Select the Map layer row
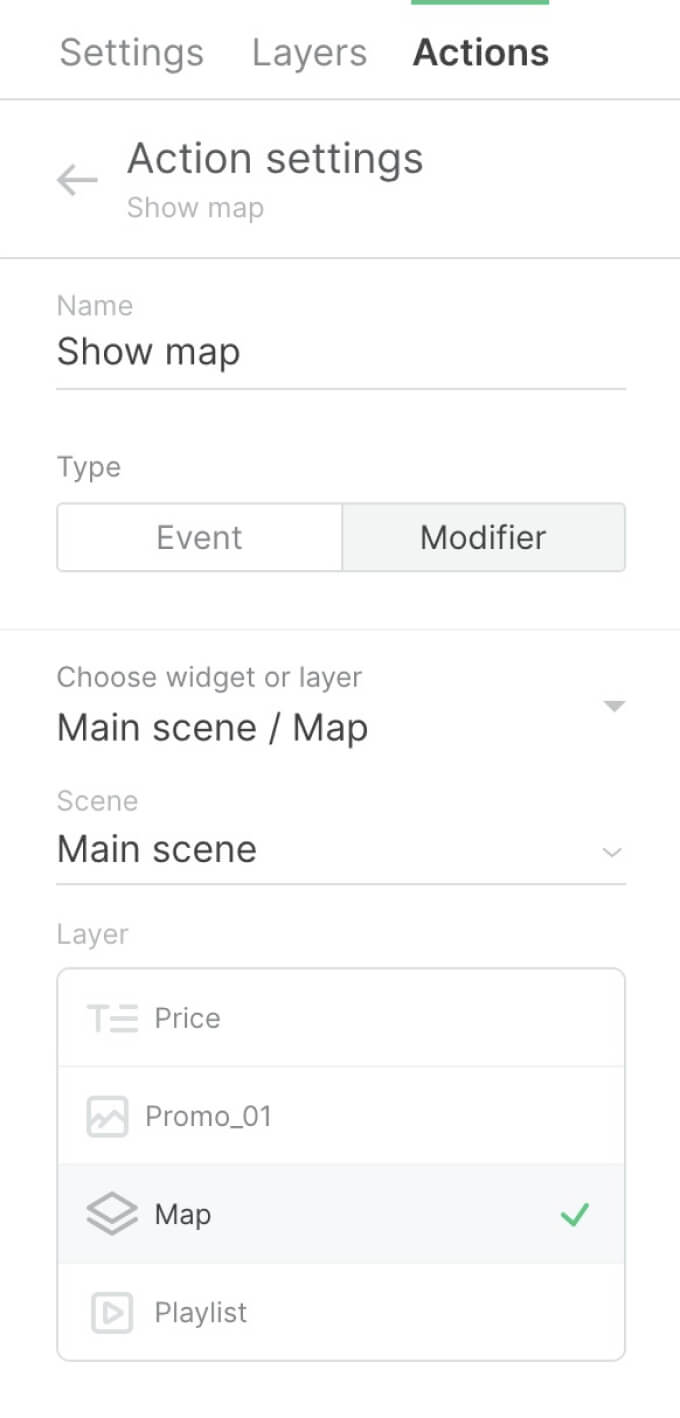 pyautogui.click(x=340, y=1215)
